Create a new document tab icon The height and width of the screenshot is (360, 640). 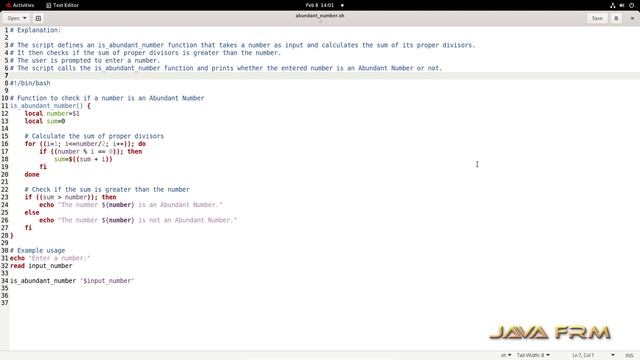pos(38,18)
